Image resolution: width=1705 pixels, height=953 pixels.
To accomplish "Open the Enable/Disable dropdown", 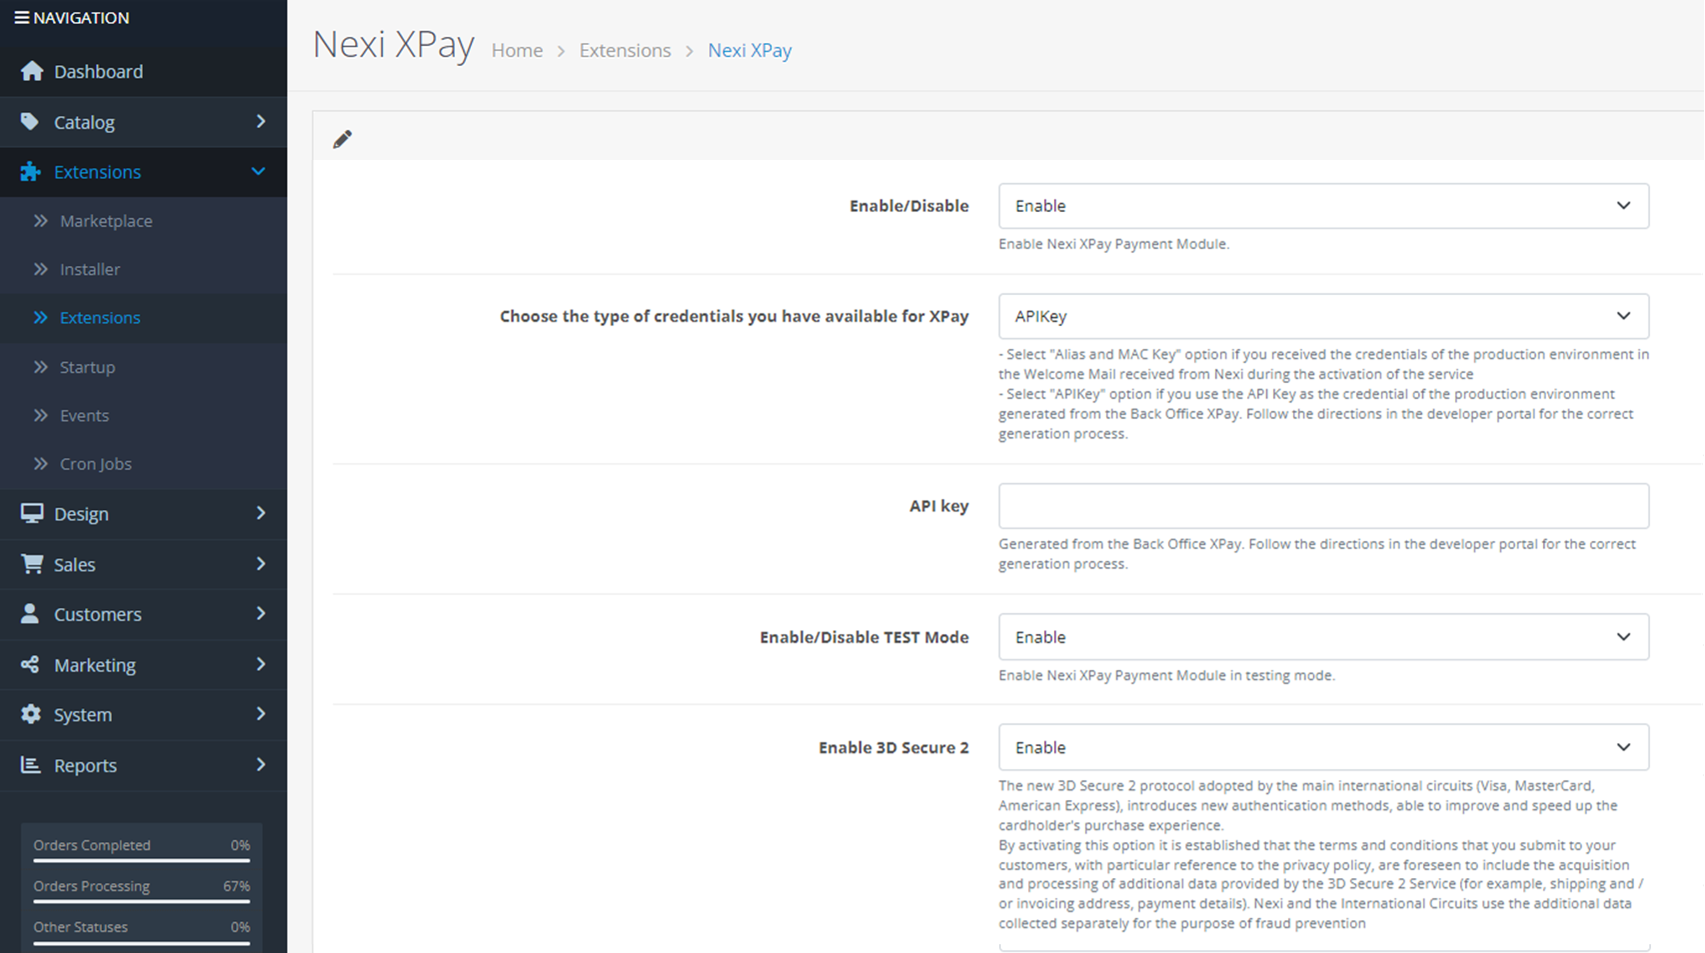I will click(x=1323, y=206).
